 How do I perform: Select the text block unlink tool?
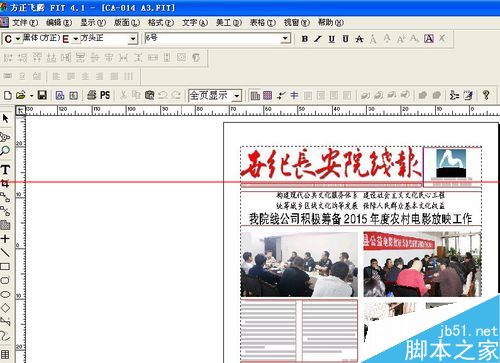pyautogui.click(x=5, y=211)
